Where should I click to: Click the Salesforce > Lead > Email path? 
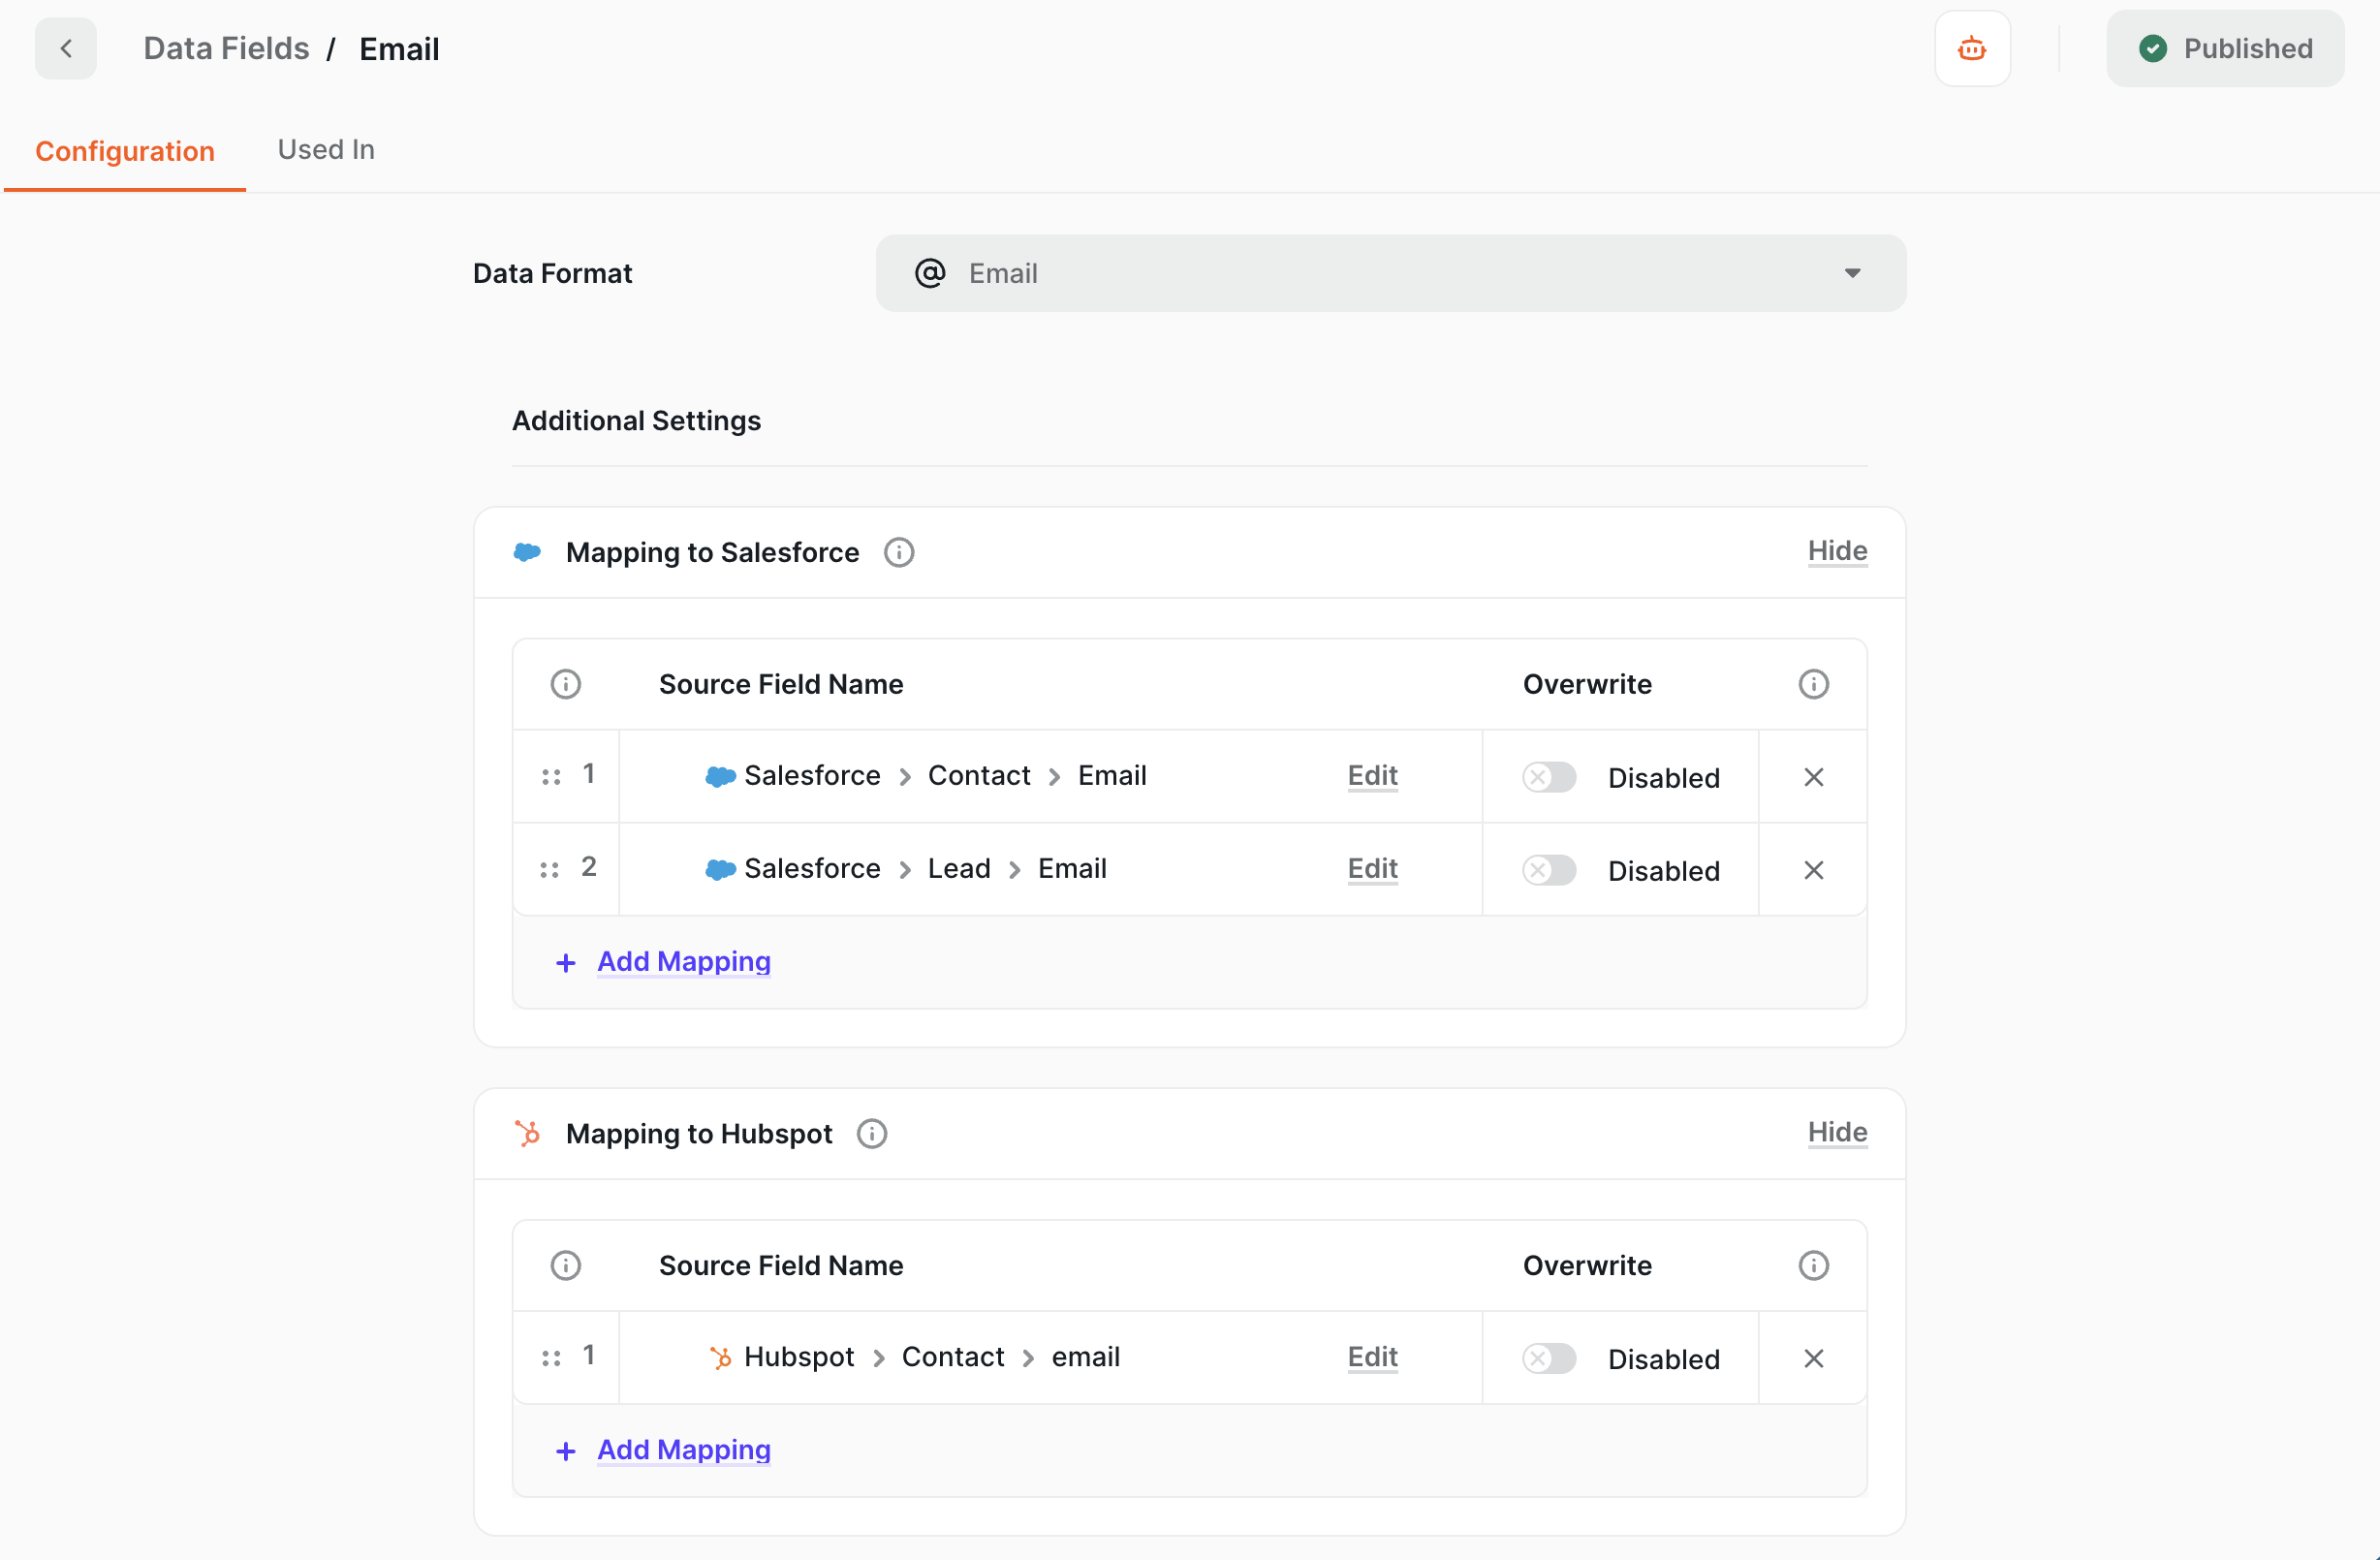pos(906,868)
